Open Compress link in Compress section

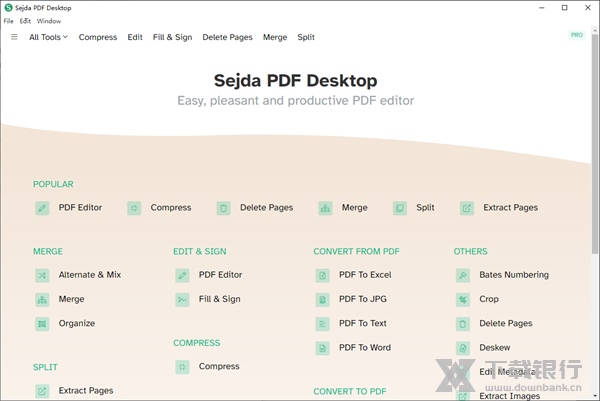(219, 366)
